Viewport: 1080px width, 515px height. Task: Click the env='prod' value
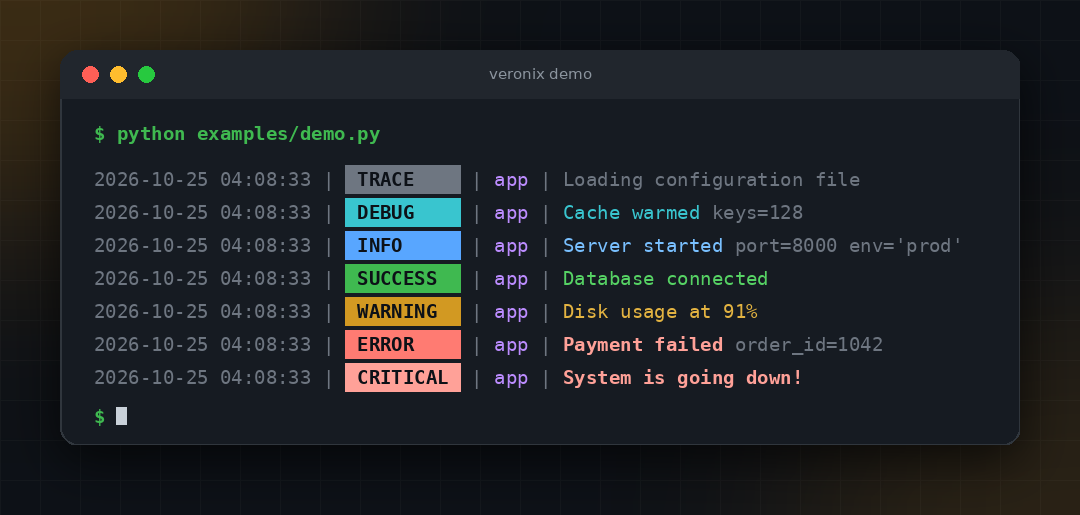click(x=905, y=246)
